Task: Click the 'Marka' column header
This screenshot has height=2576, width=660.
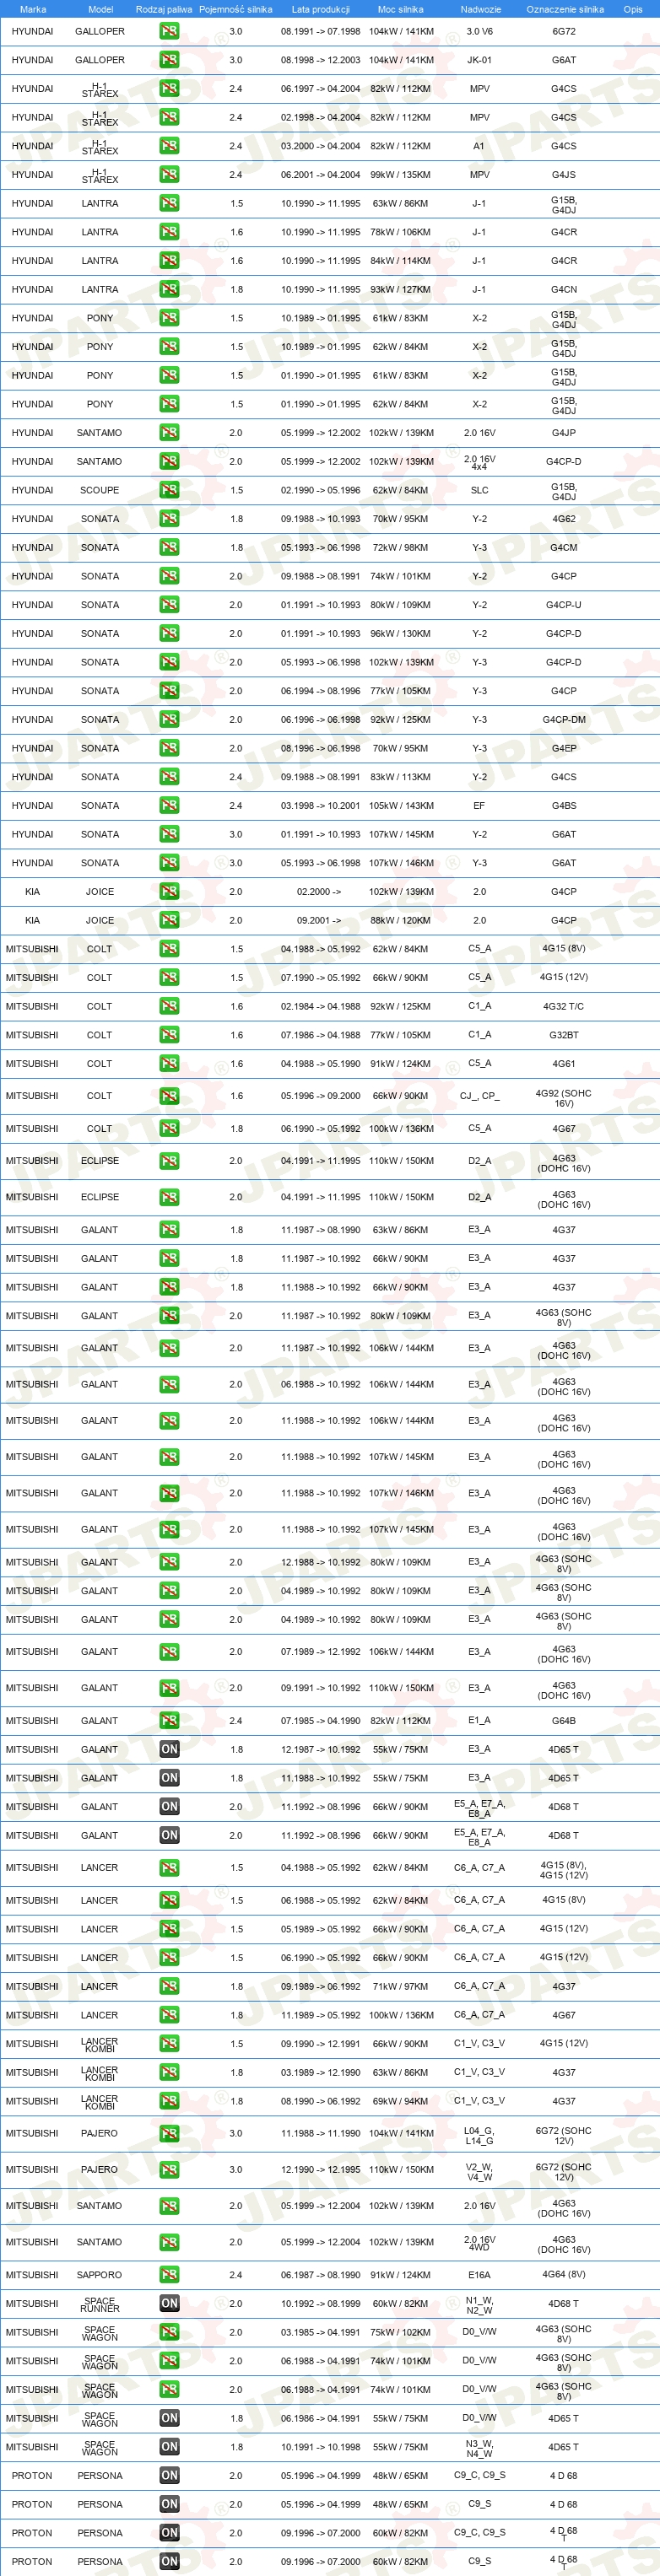Action: pos(33,9)
